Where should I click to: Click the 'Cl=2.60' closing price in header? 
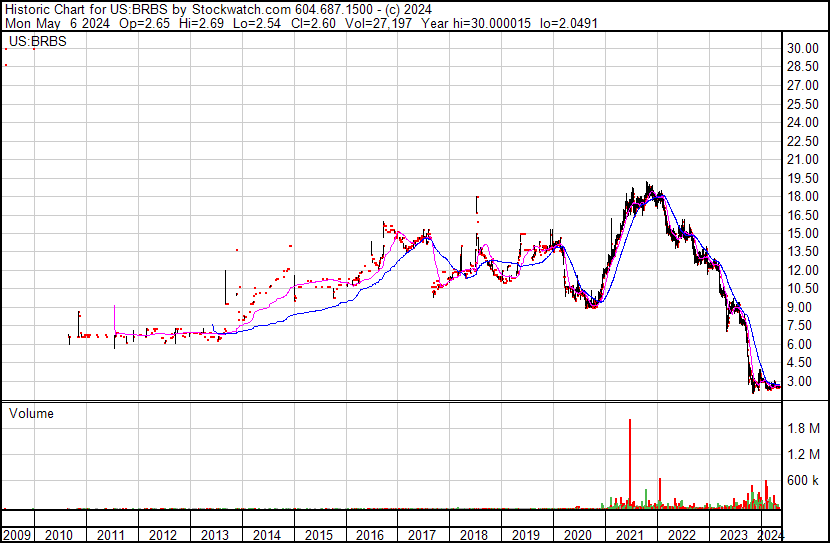pyautogui.click(x=313, y=24)
